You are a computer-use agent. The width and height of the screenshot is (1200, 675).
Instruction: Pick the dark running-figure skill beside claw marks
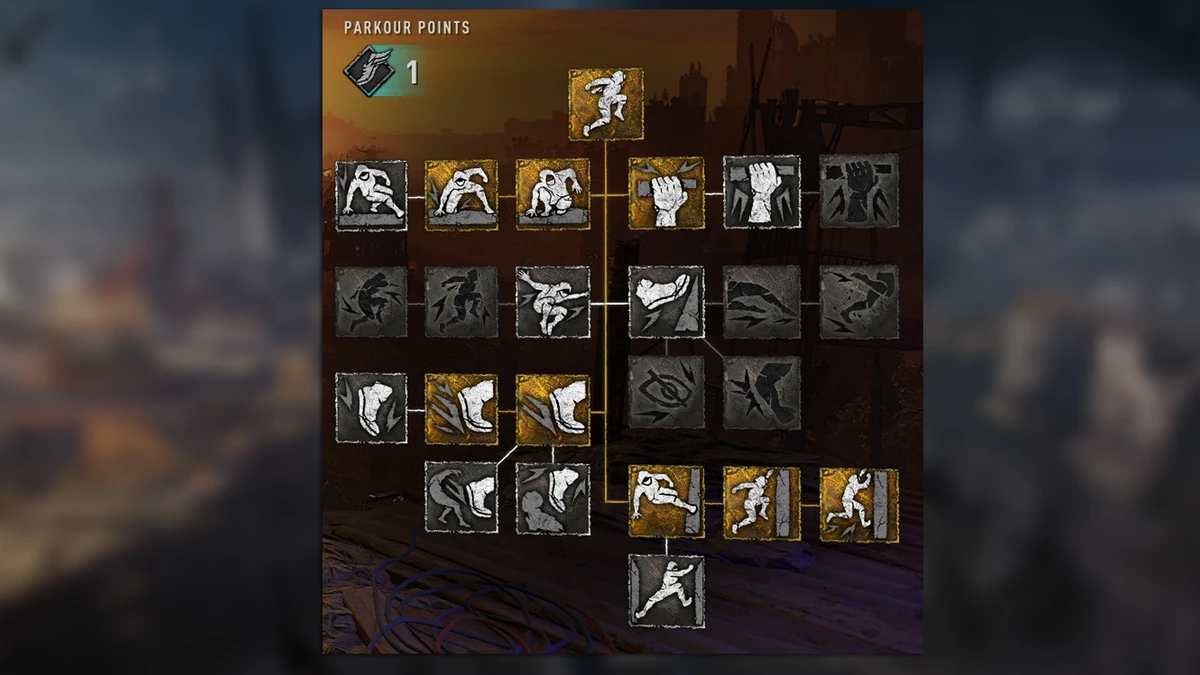859,301
